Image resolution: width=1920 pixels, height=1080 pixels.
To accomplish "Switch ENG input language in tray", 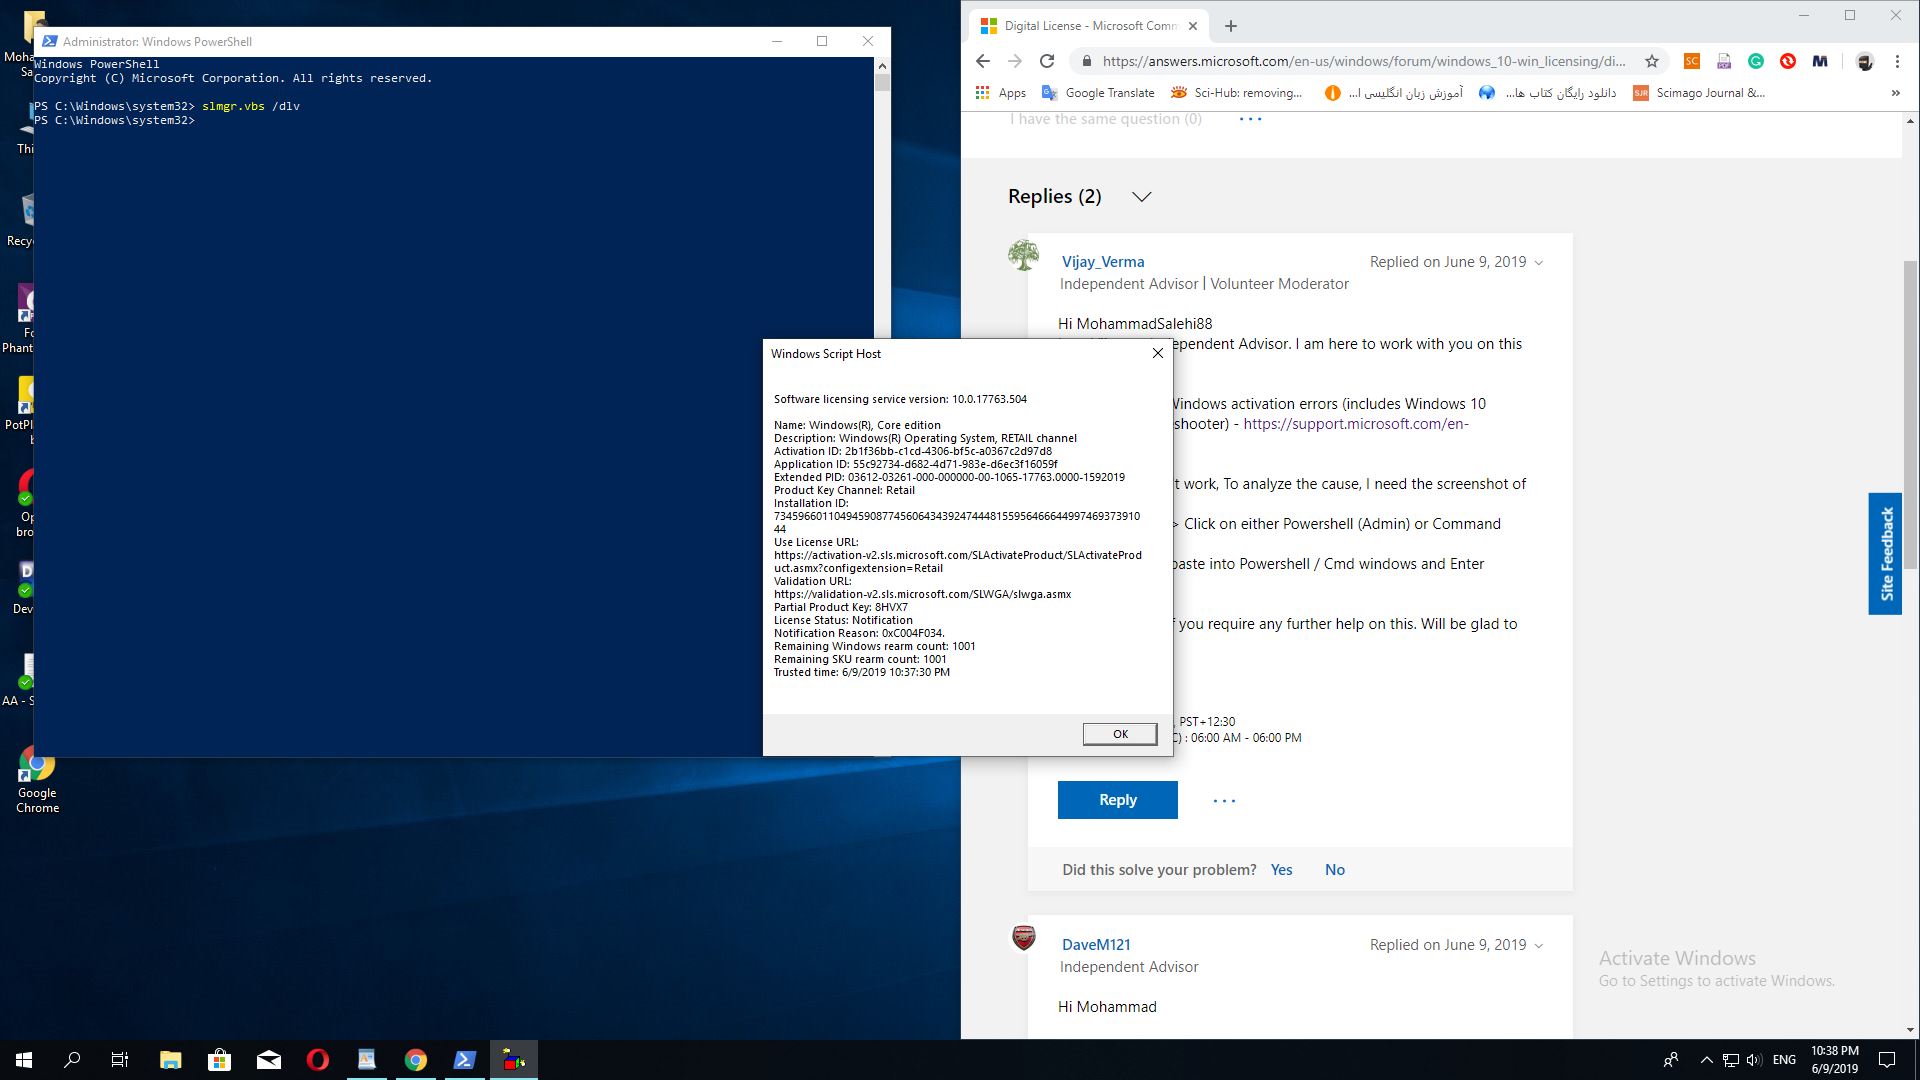I will (1784, 1060).
